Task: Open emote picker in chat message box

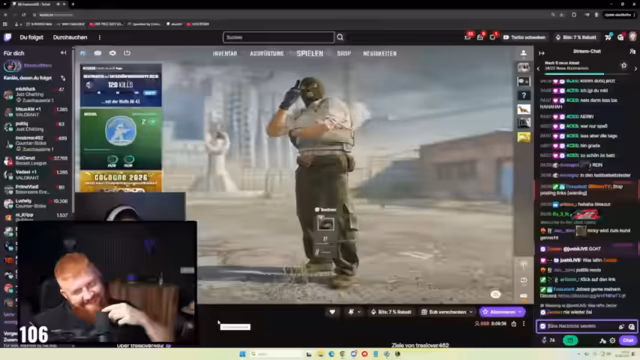Action: (x=631, y=327)
